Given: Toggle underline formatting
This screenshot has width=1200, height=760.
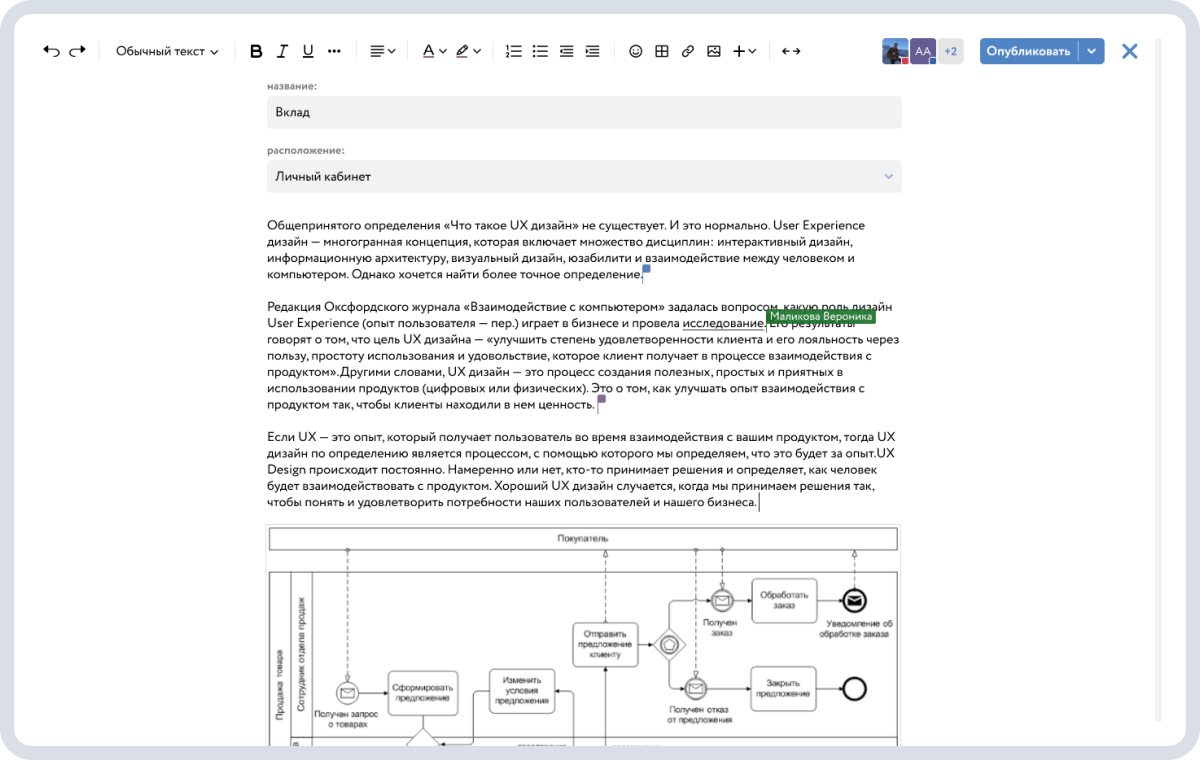Looking at the screenshot, I should click(307, 51).
